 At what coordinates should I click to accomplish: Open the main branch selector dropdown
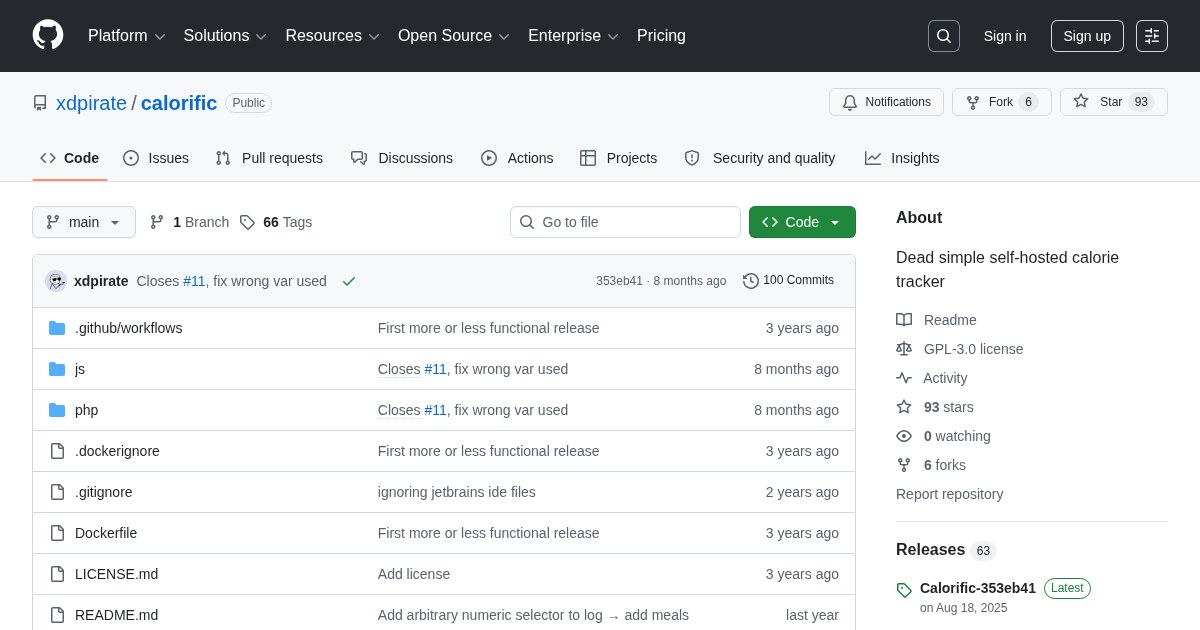84,222
